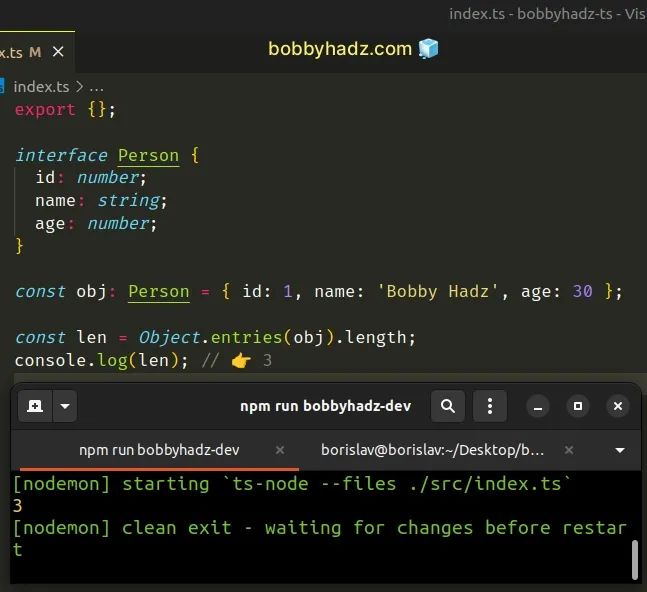Click terminal title 'npm run bobbyhadz-dev'

pyautogui.click(x=326, y=406)
